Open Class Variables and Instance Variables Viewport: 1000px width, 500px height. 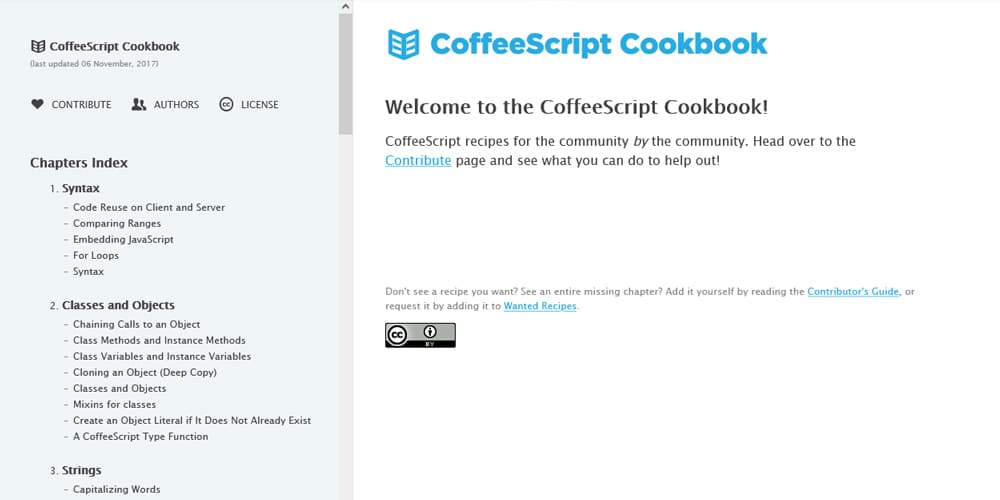162,356
